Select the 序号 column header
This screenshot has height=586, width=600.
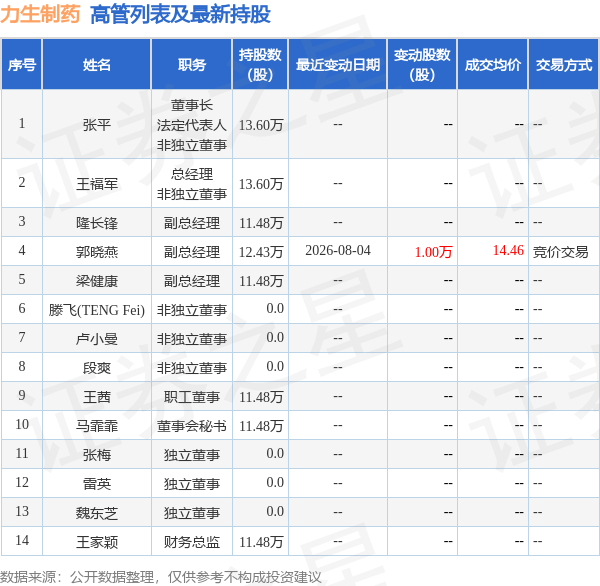[x=22, y=65]
